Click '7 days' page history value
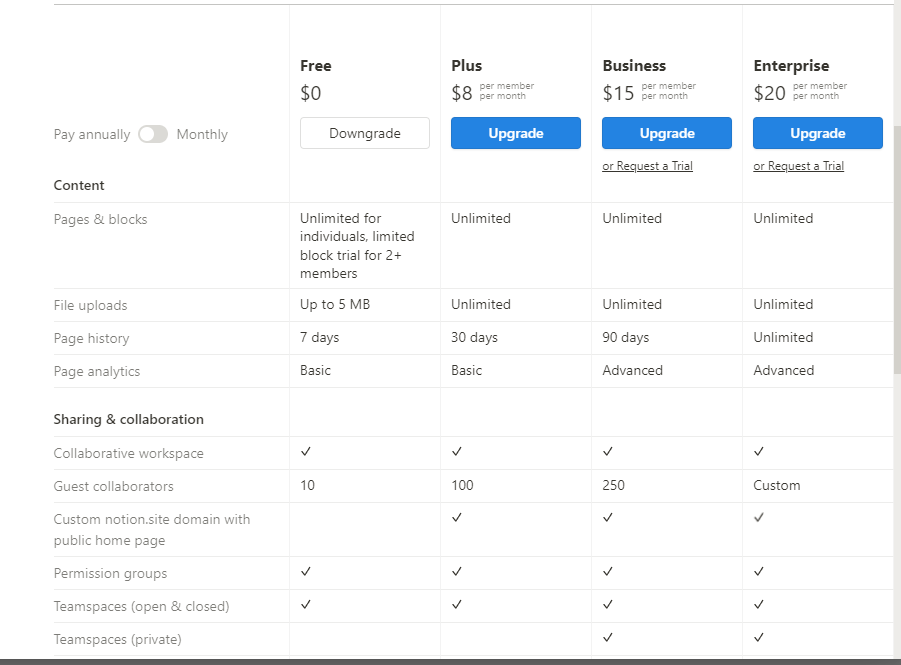Screen dimensions: 901x665 pos(319,337)
